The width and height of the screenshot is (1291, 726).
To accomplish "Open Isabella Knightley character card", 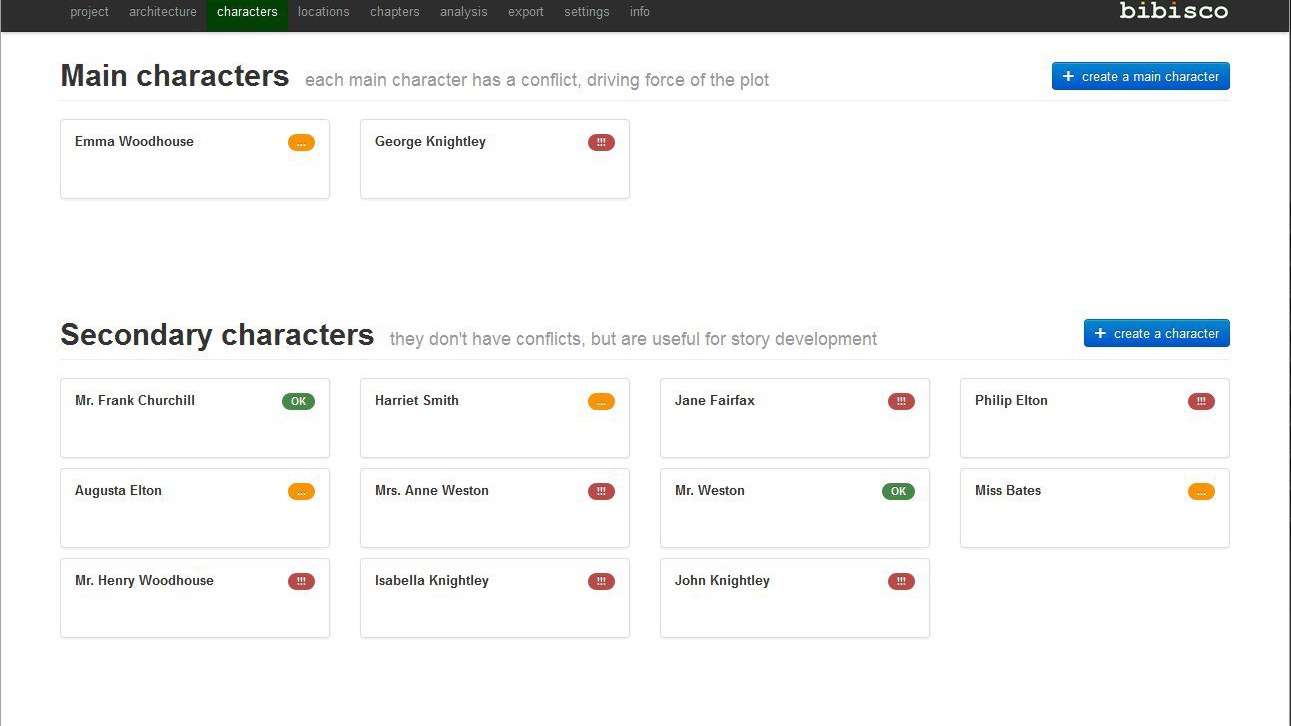I will (495, 598).
